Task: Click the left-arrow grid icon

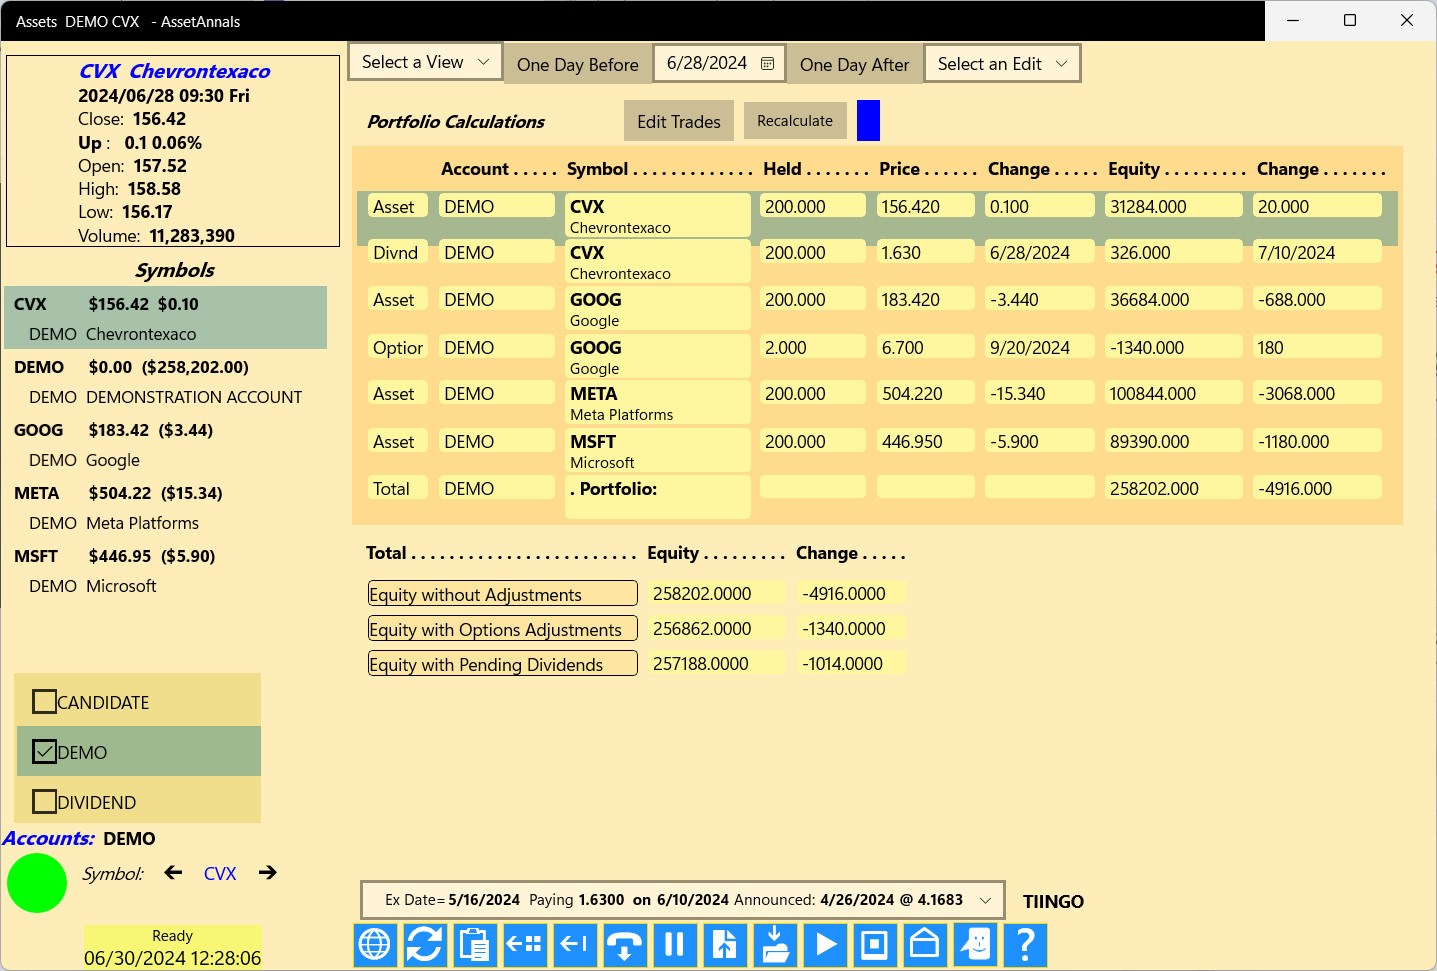Action: [525, 944]
